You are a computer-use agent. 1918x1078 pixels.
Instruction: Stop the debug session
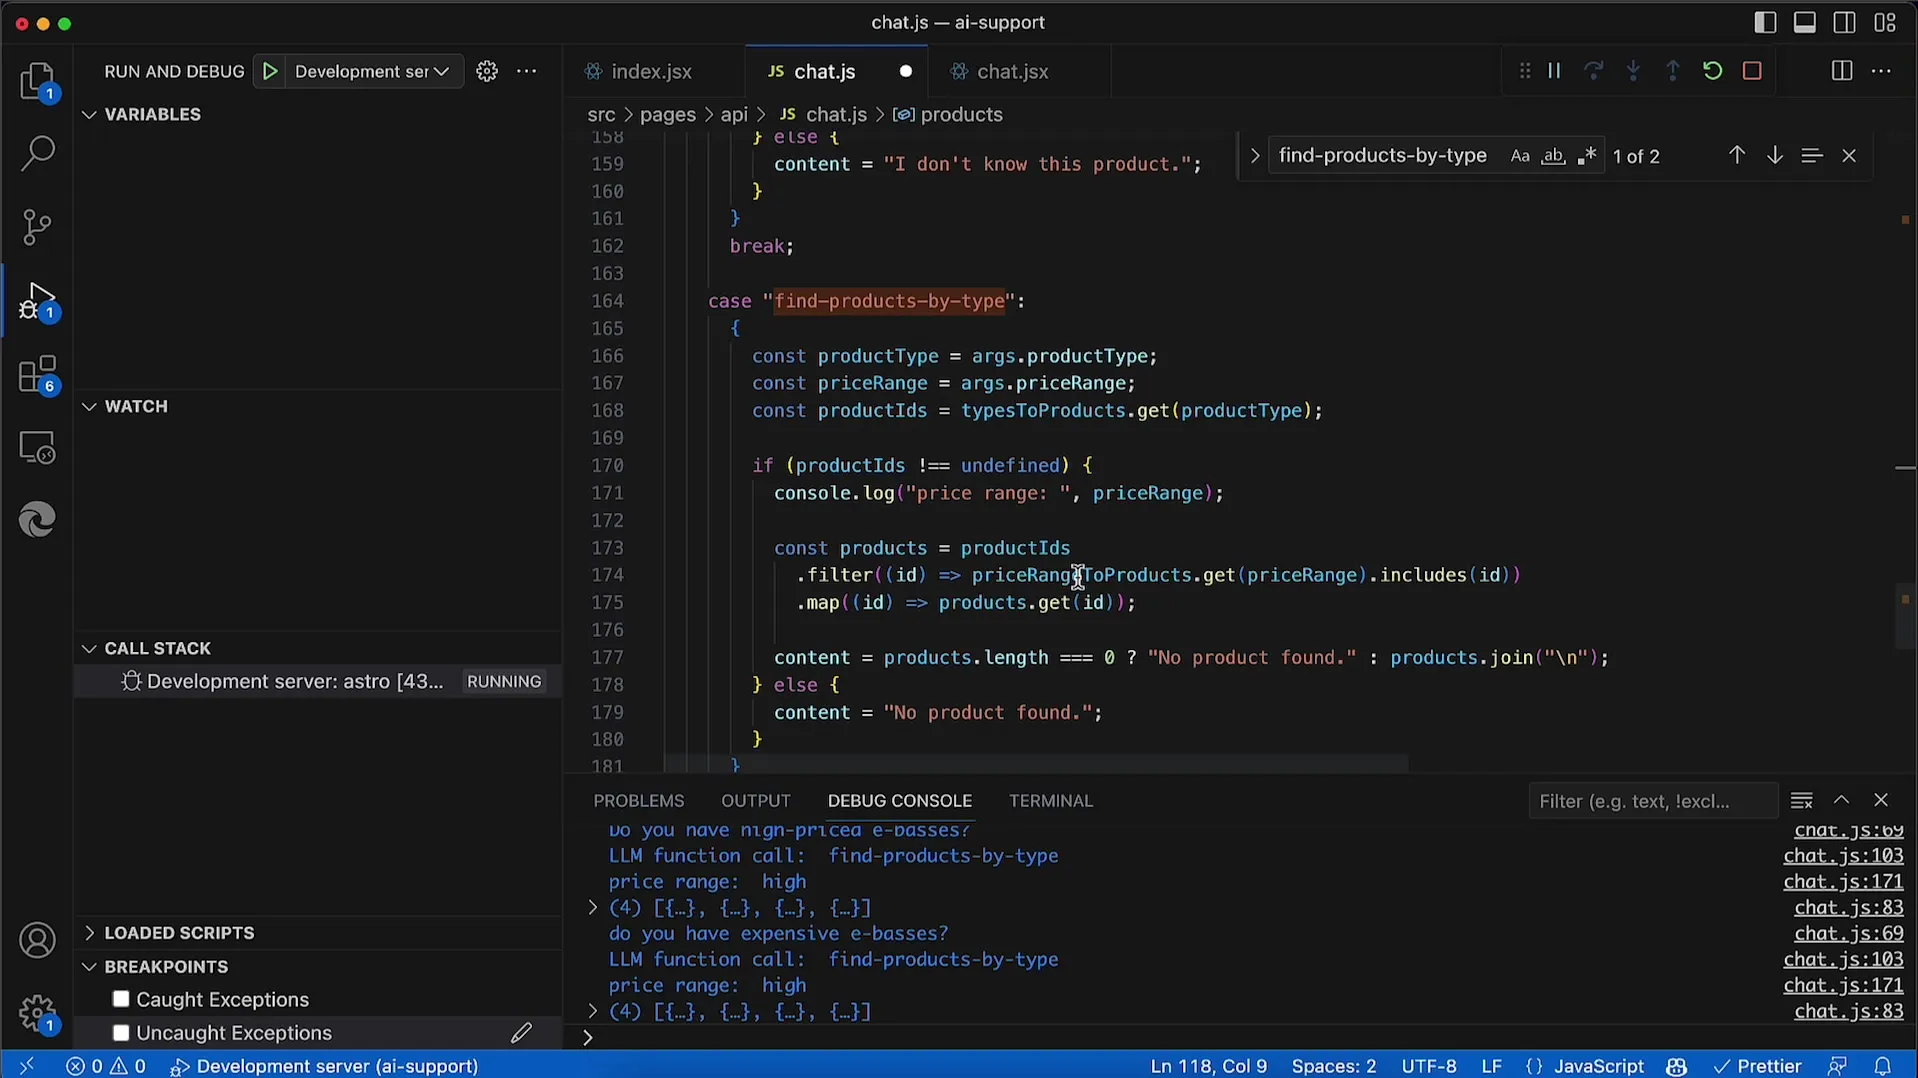1752,71
